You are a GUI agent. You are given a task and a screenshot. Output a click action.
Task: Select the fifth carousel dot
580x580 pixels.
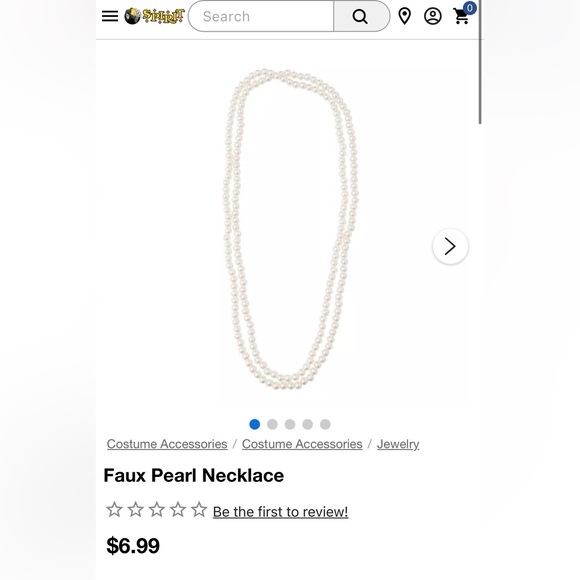(325, 424)
